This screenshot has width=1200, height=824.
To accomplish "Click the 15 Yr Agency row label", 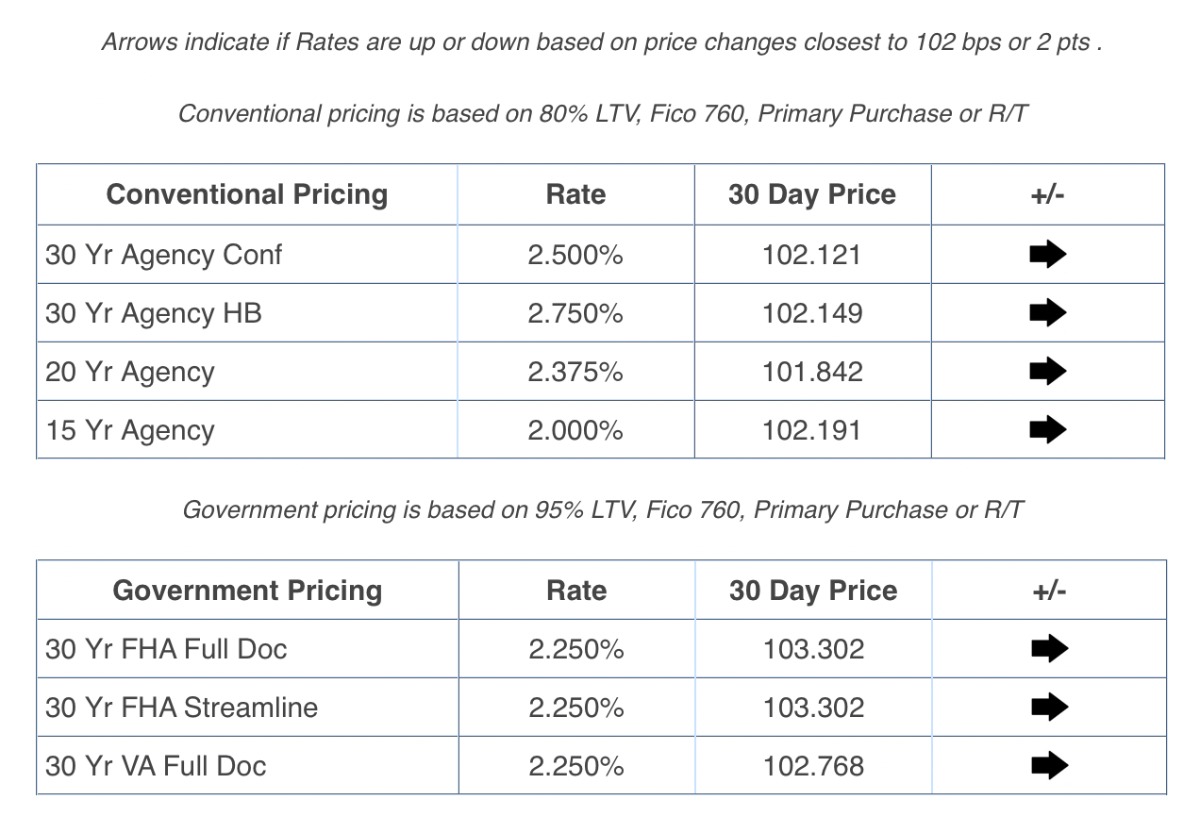I will (130, 431).
